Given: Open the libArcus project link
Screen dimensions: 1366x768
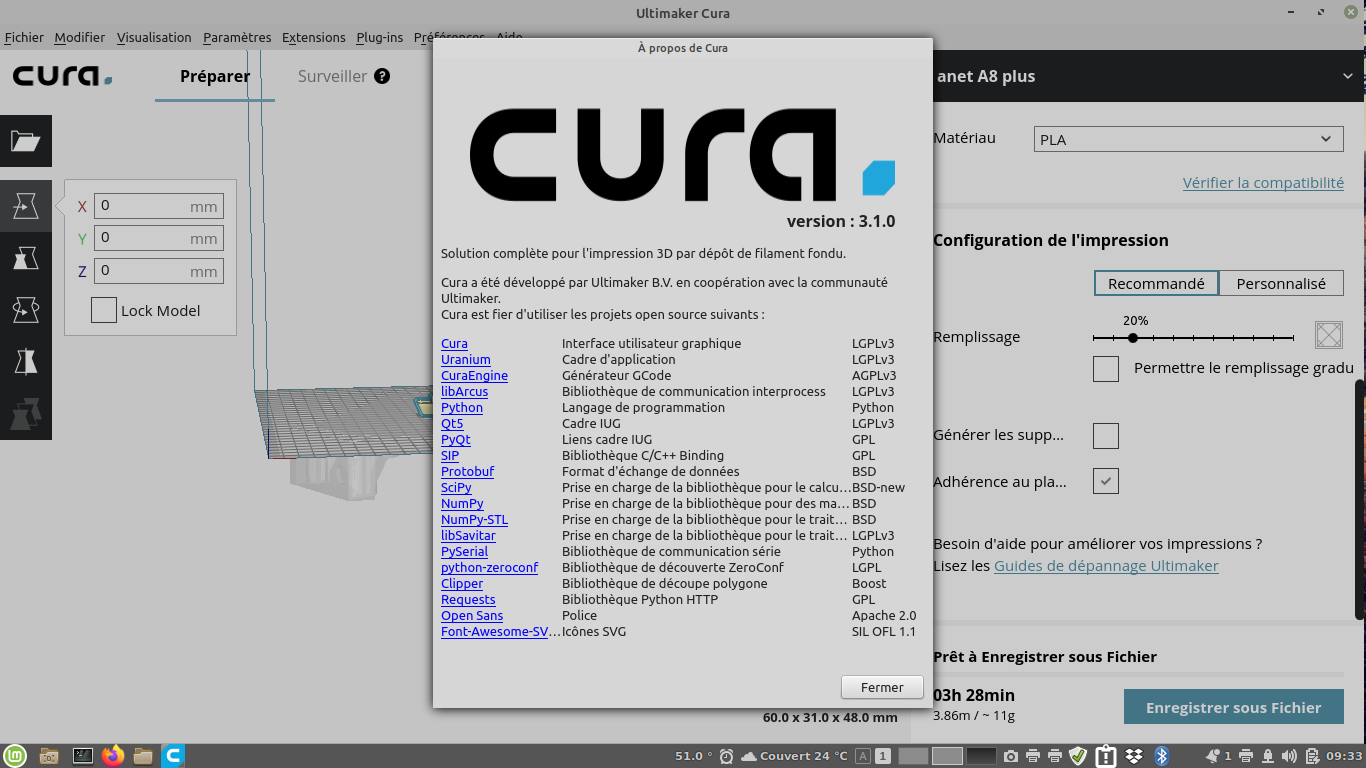Looking at the screenshot, I should (465, 392).
